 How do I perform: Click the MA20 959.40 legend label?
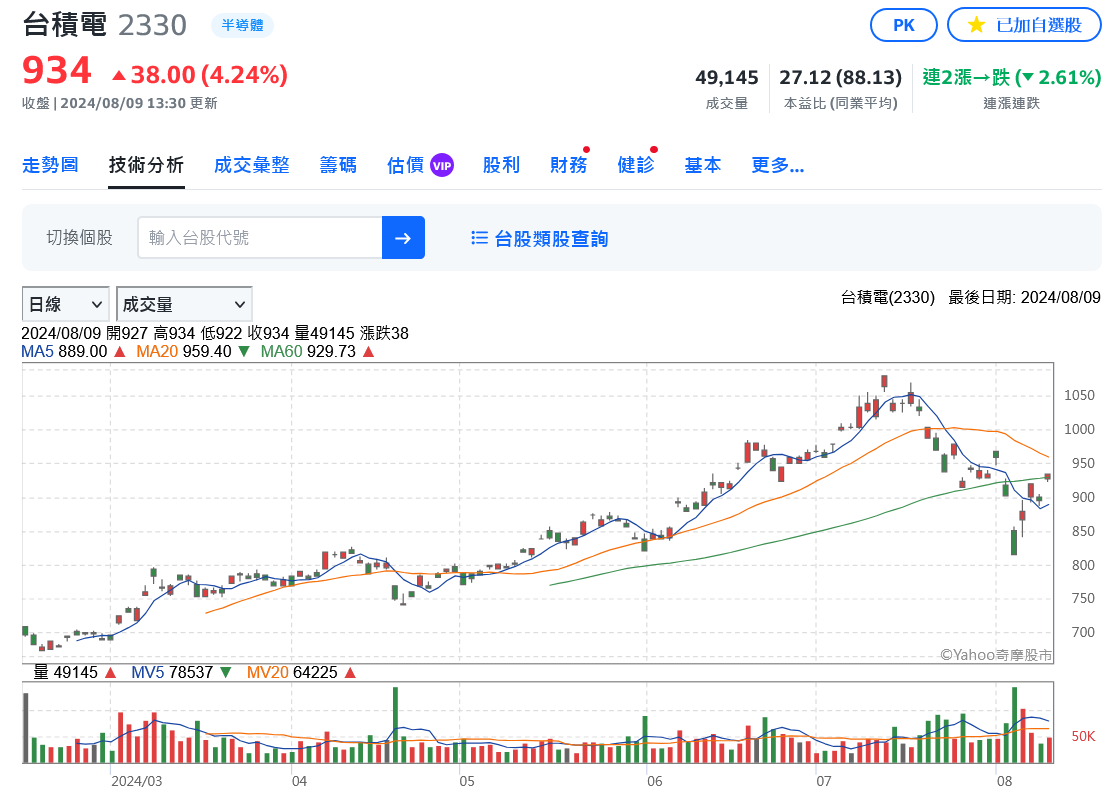pyautogui.click(x=183, y=352)
